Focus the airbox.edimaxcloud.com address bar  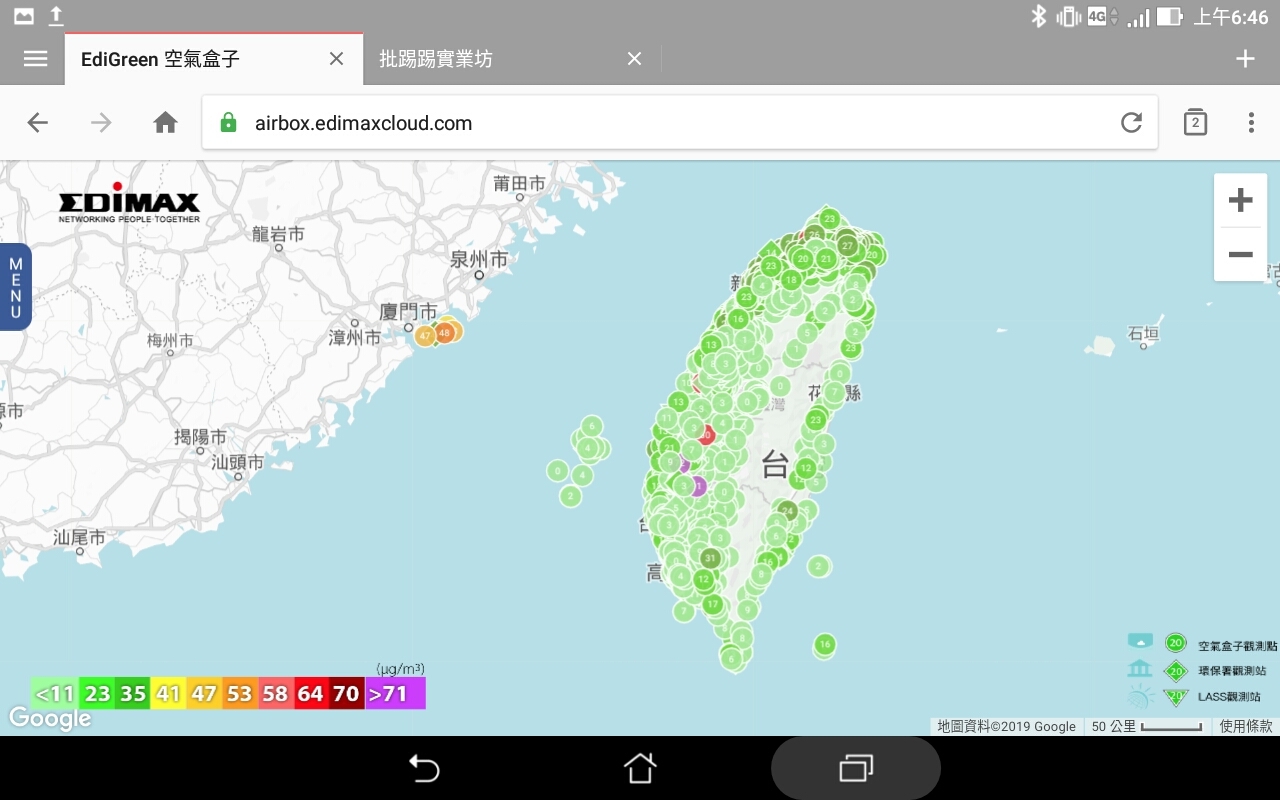tap(680, 123)
